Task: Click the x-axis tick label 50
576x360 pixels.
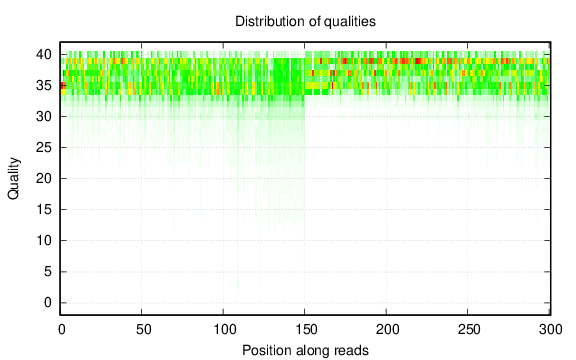Action: (x=143, y=330)
